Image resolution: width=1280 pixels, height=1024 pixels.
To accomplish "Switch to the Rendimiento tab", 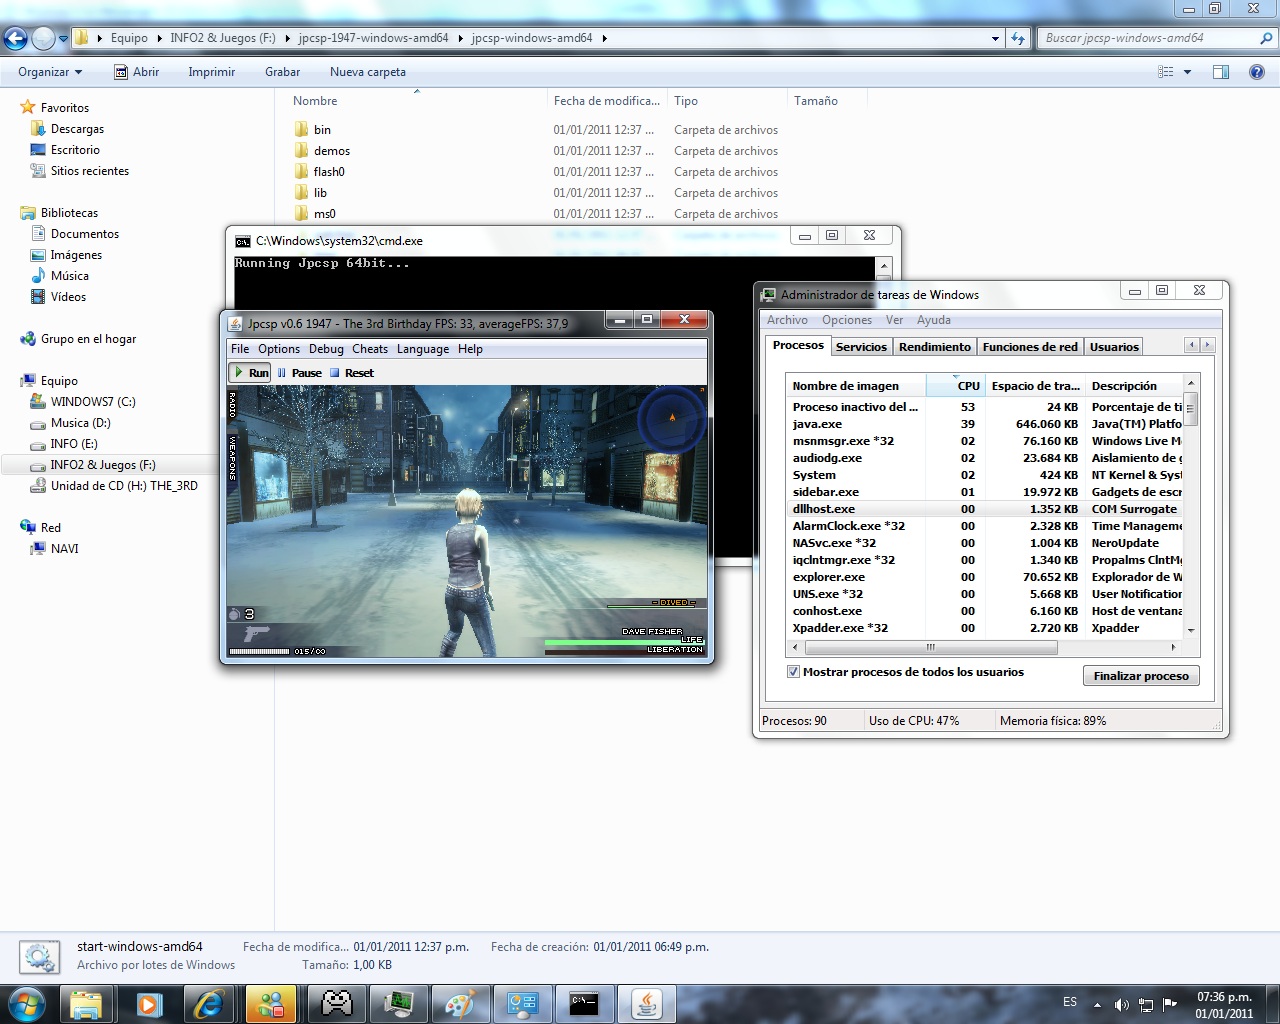I will click(x=934, y=347).
